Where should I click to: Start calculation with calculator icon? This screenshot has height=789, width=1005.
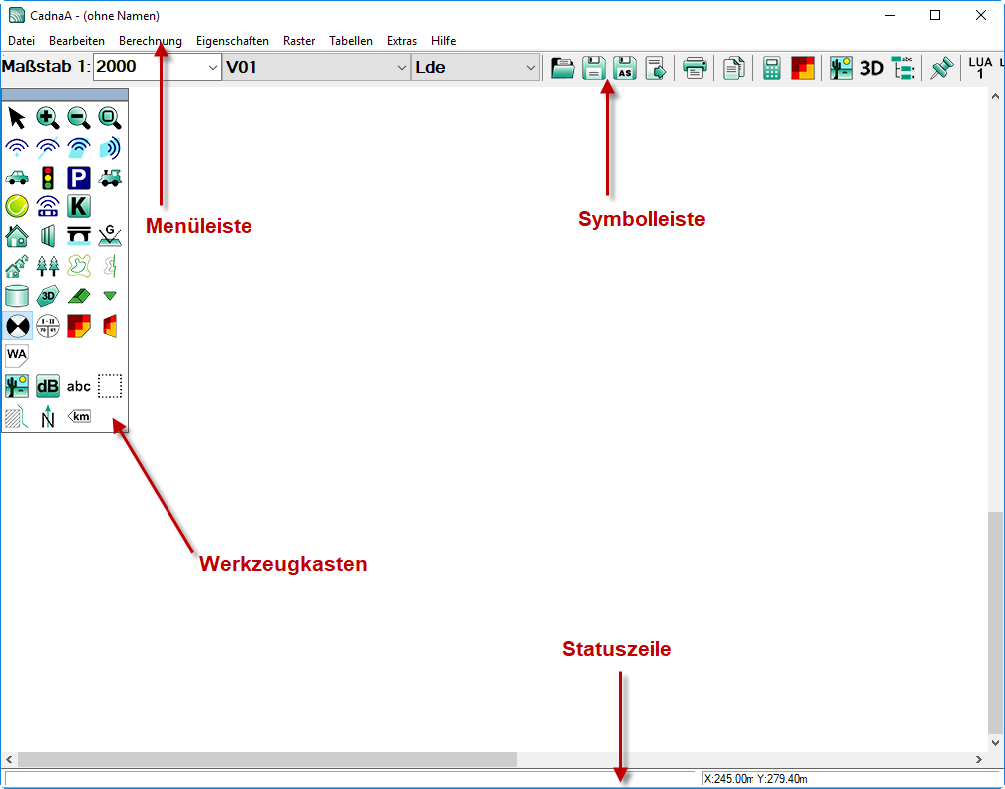click(772, 67)
